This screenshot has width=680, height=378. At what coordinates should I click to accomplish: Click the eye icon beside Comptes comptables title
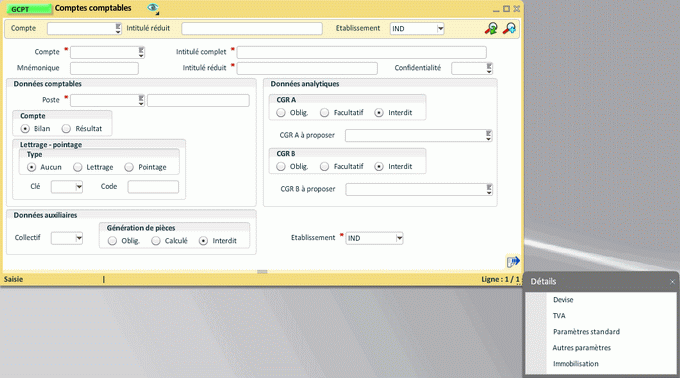coord(153,8)
